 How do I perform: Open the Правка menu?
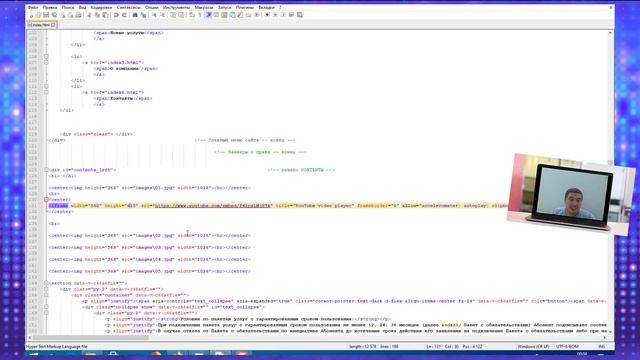(x=50, y=7)
